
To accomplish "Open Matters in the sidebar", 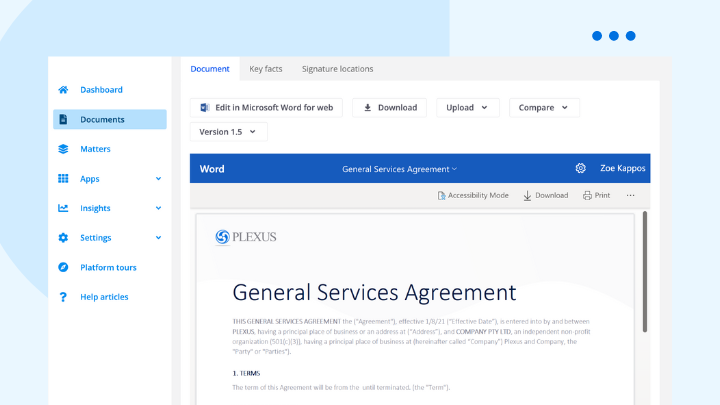I will (96, 149).
